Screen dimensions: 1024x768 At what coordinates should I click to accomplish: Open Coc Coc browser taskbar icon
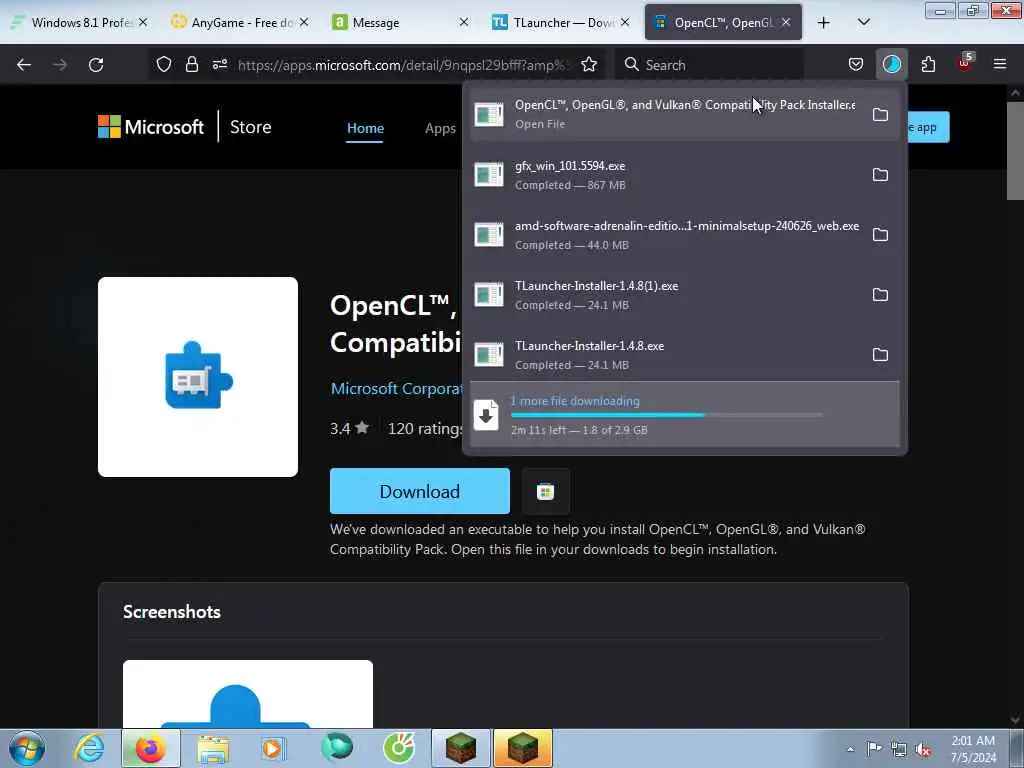click(x=399, y=748)
